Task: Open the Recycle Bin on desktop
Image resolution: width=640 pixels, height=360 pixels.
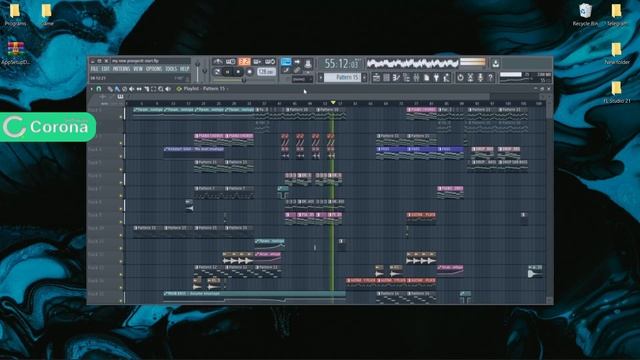Action: click(585, 15)
